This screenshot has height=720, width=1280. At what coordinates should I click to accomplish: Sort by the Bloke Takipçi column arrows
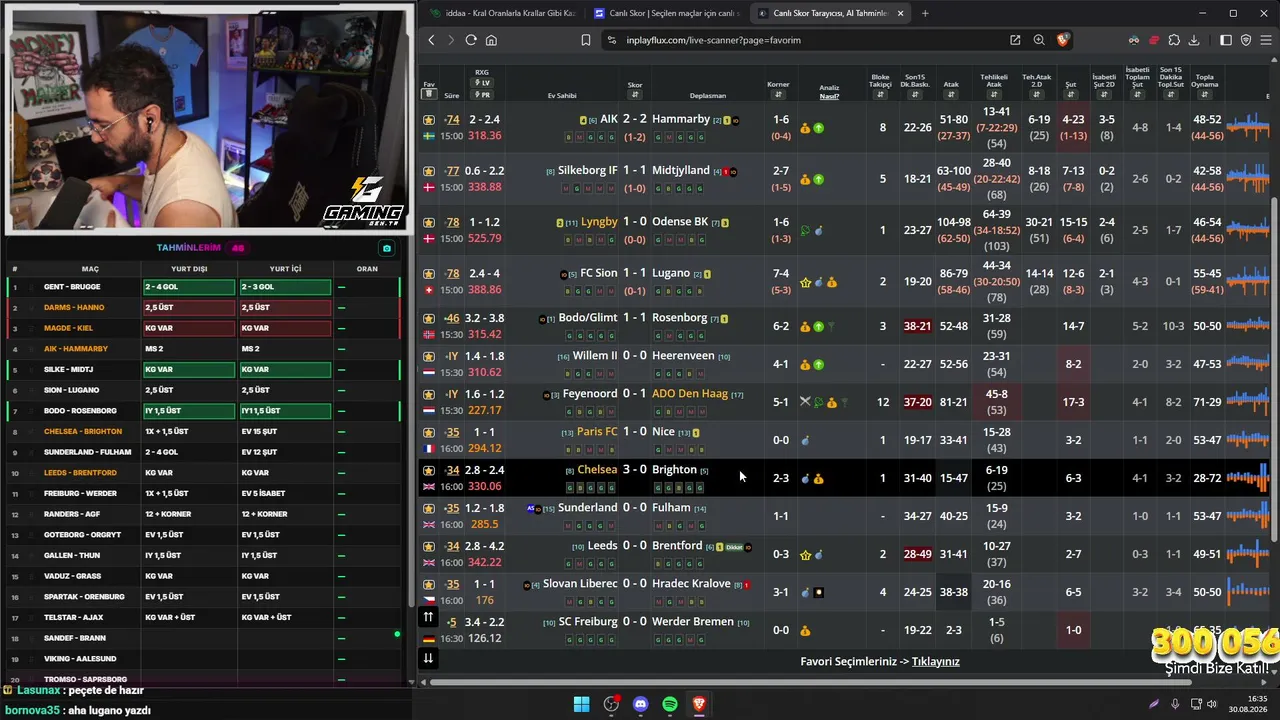click(880, 95)
